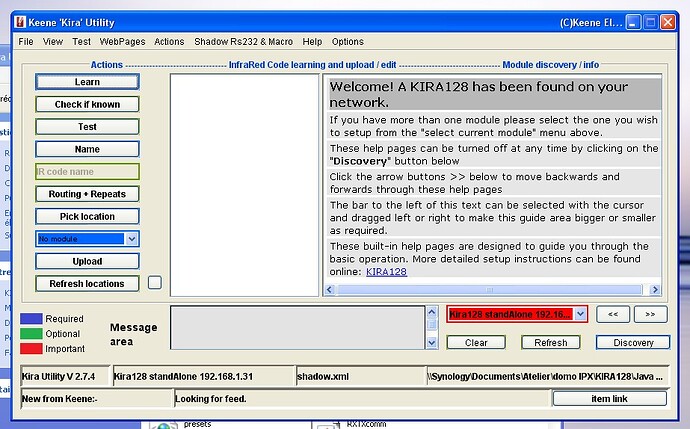Image resolution: width=690 pixels, height=429 pixels.
Task: Click the blue Required color swatch
Action: click(x=31, y=319)
